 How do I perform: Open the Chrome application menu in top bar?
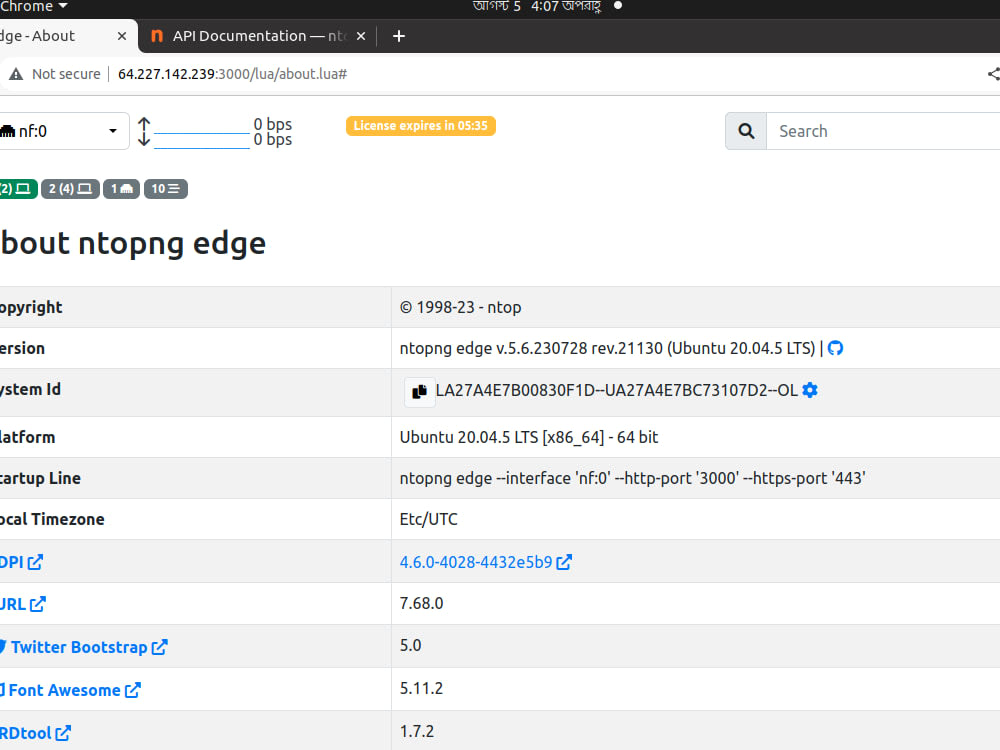point(33,6)
